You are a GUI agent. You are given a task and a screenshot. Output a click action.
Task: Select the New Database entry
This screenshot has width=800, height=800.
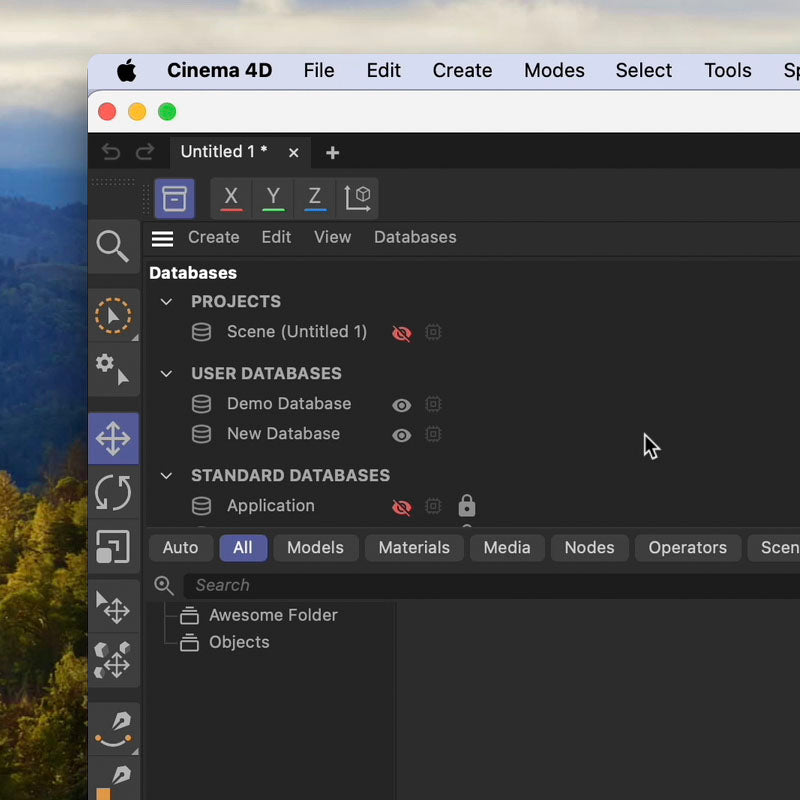pyautogui.click(x=283, y=434)
